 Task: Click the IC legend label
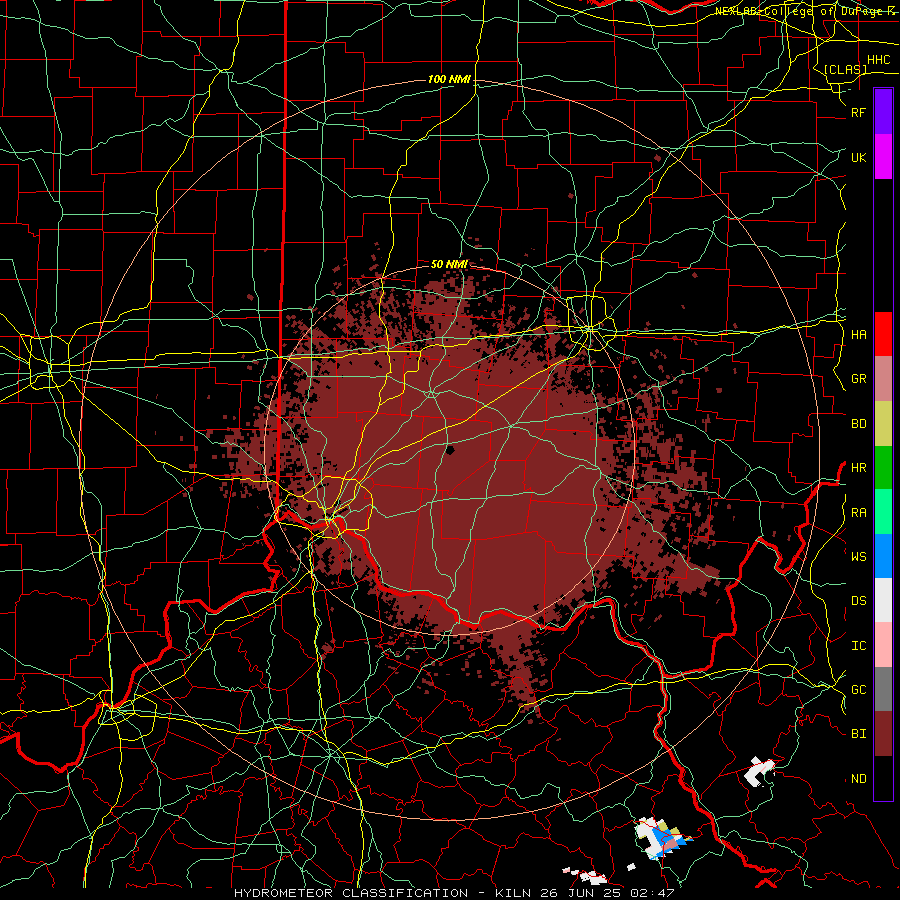859,646
